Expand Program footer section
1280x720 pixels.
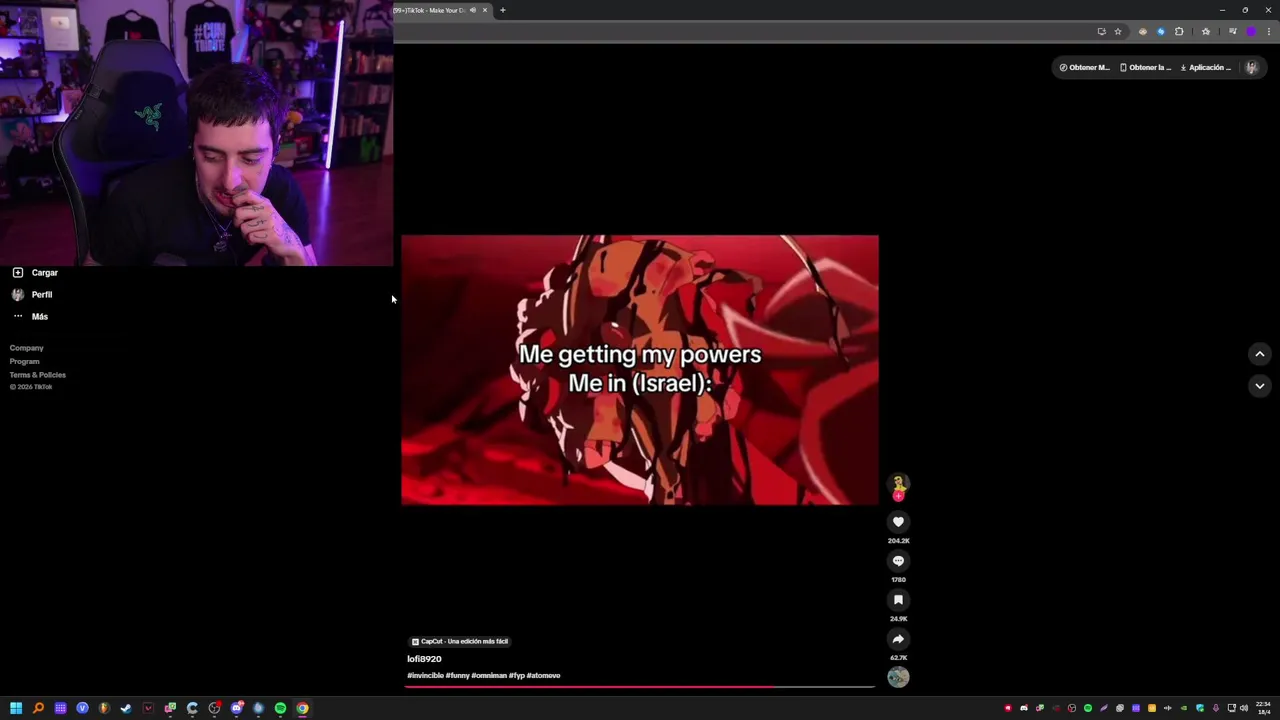[25, 361]
